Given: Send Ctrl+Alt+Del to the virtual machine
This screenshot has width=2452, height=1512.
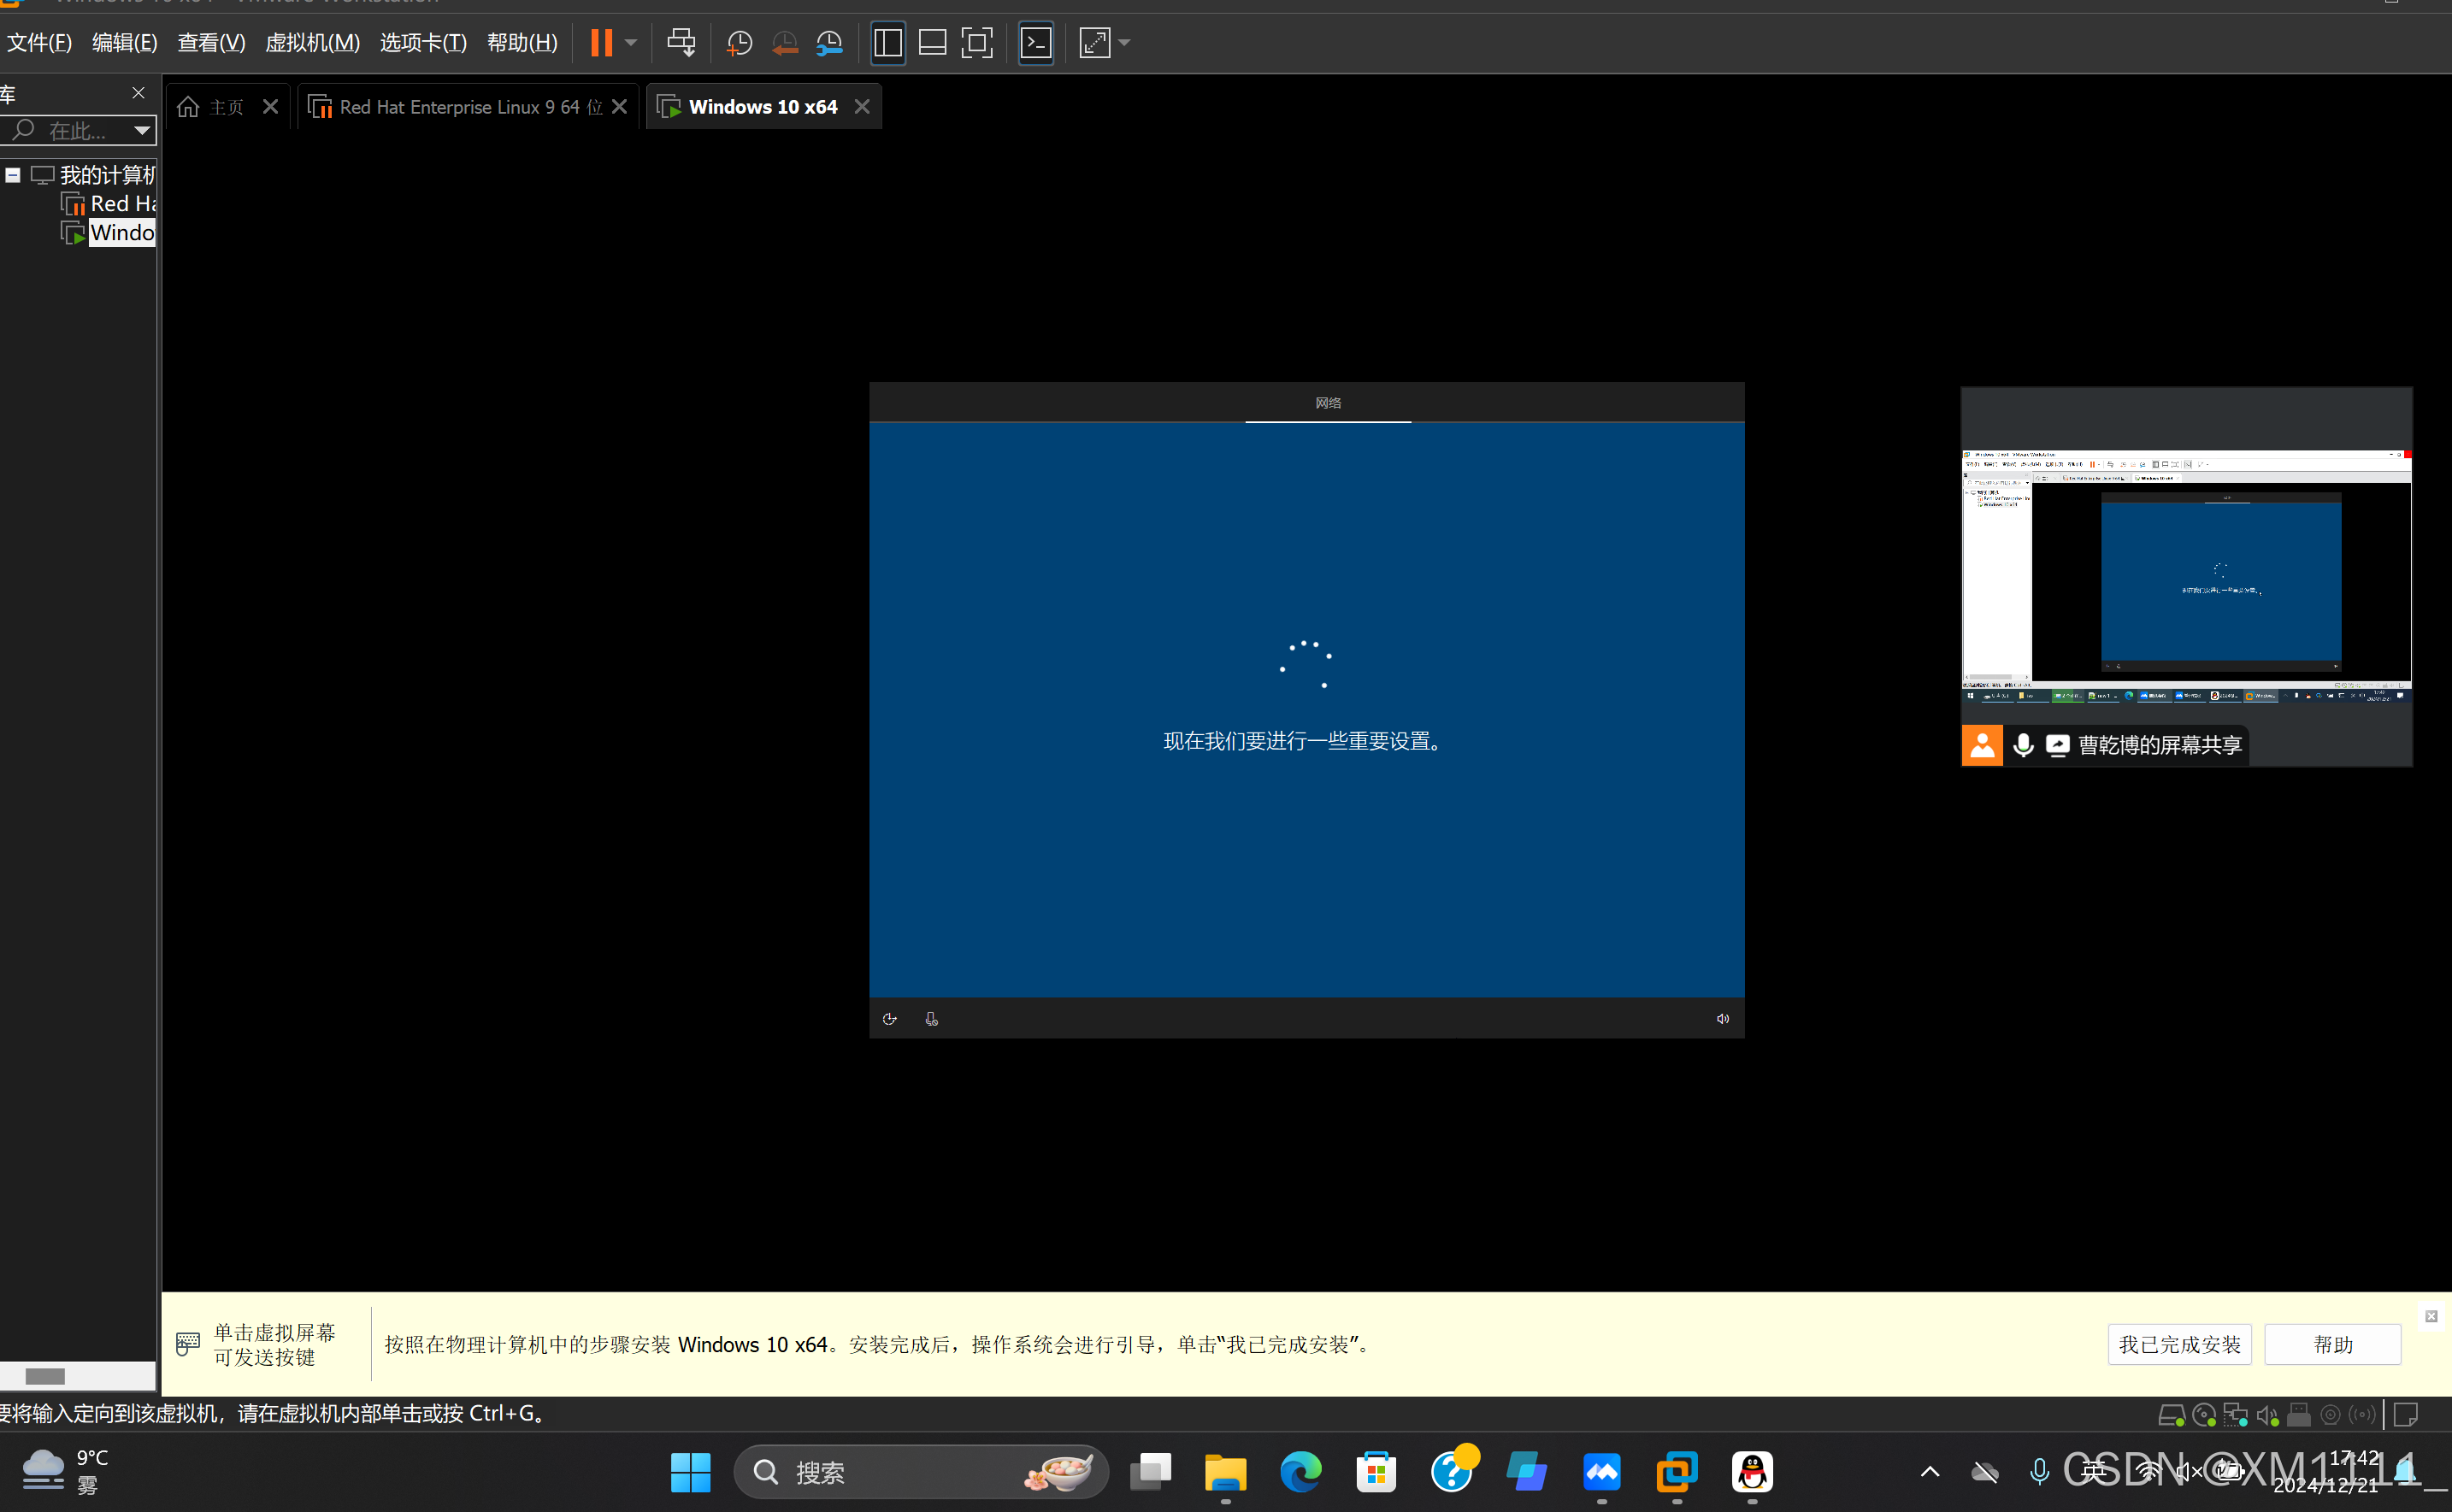Looking at the screenshot, I should [681, 43].
